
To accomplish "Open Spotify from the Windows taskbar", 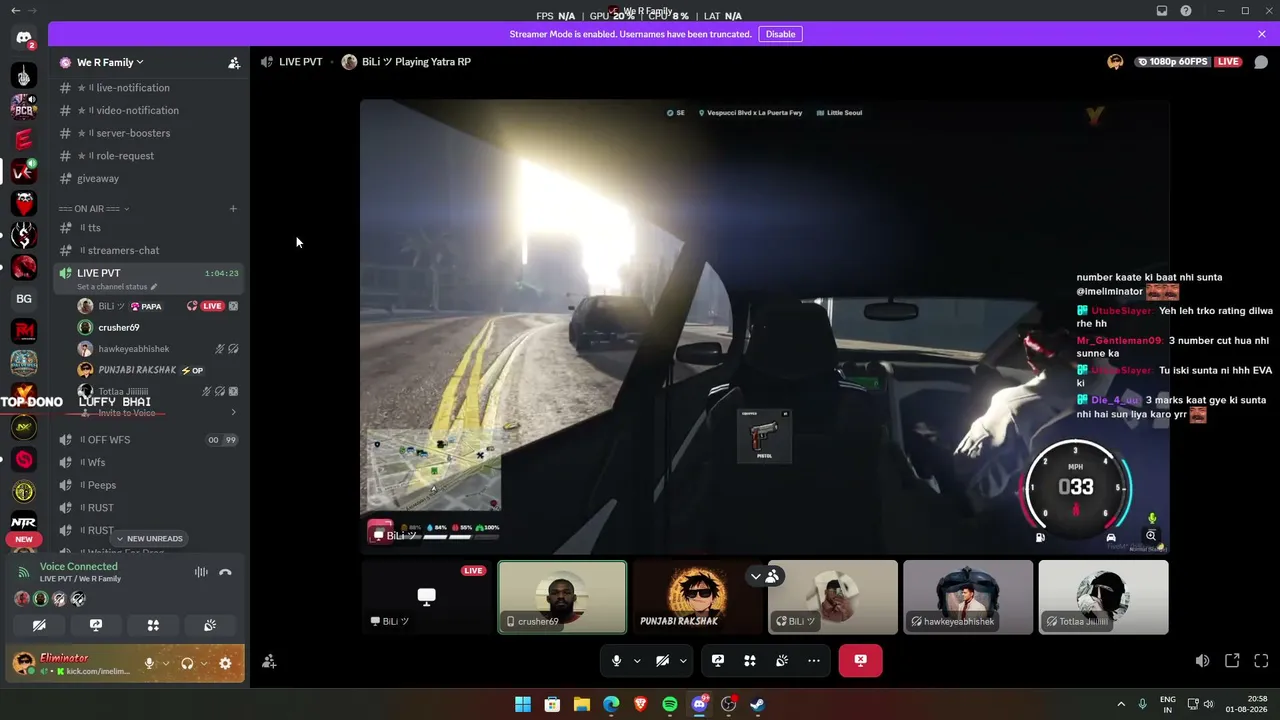I will pos(670,704).
